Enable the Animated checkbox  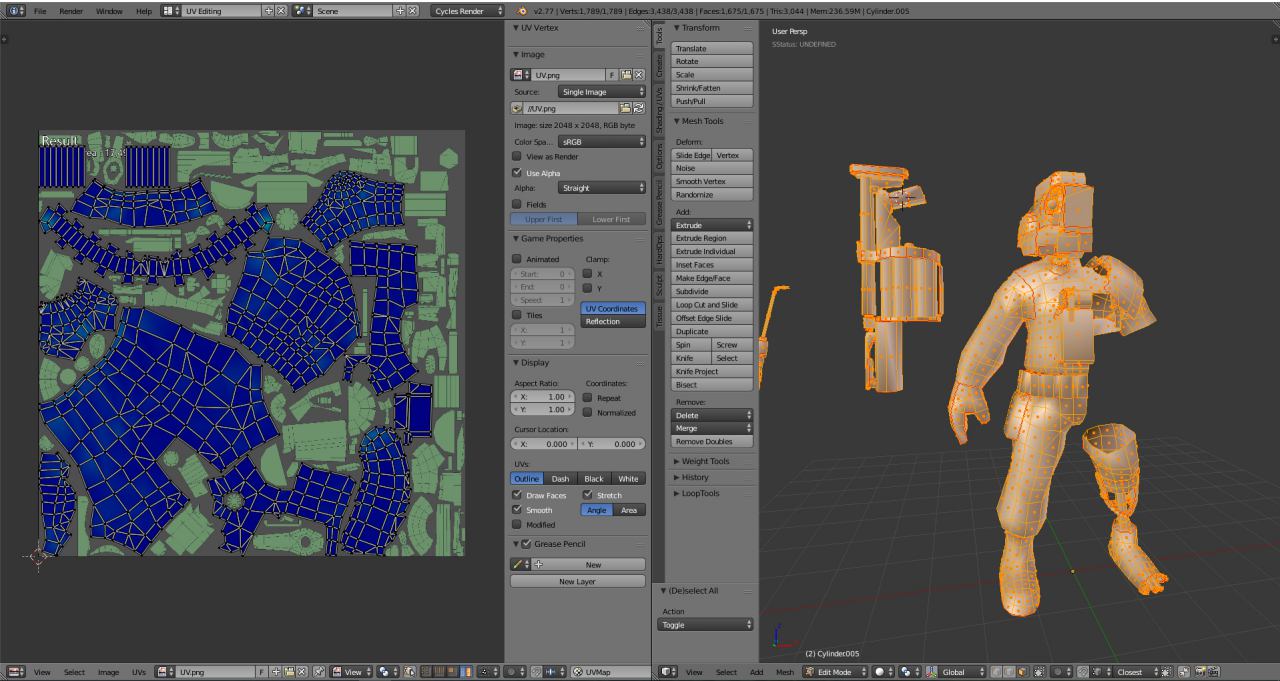coord(517,259)
